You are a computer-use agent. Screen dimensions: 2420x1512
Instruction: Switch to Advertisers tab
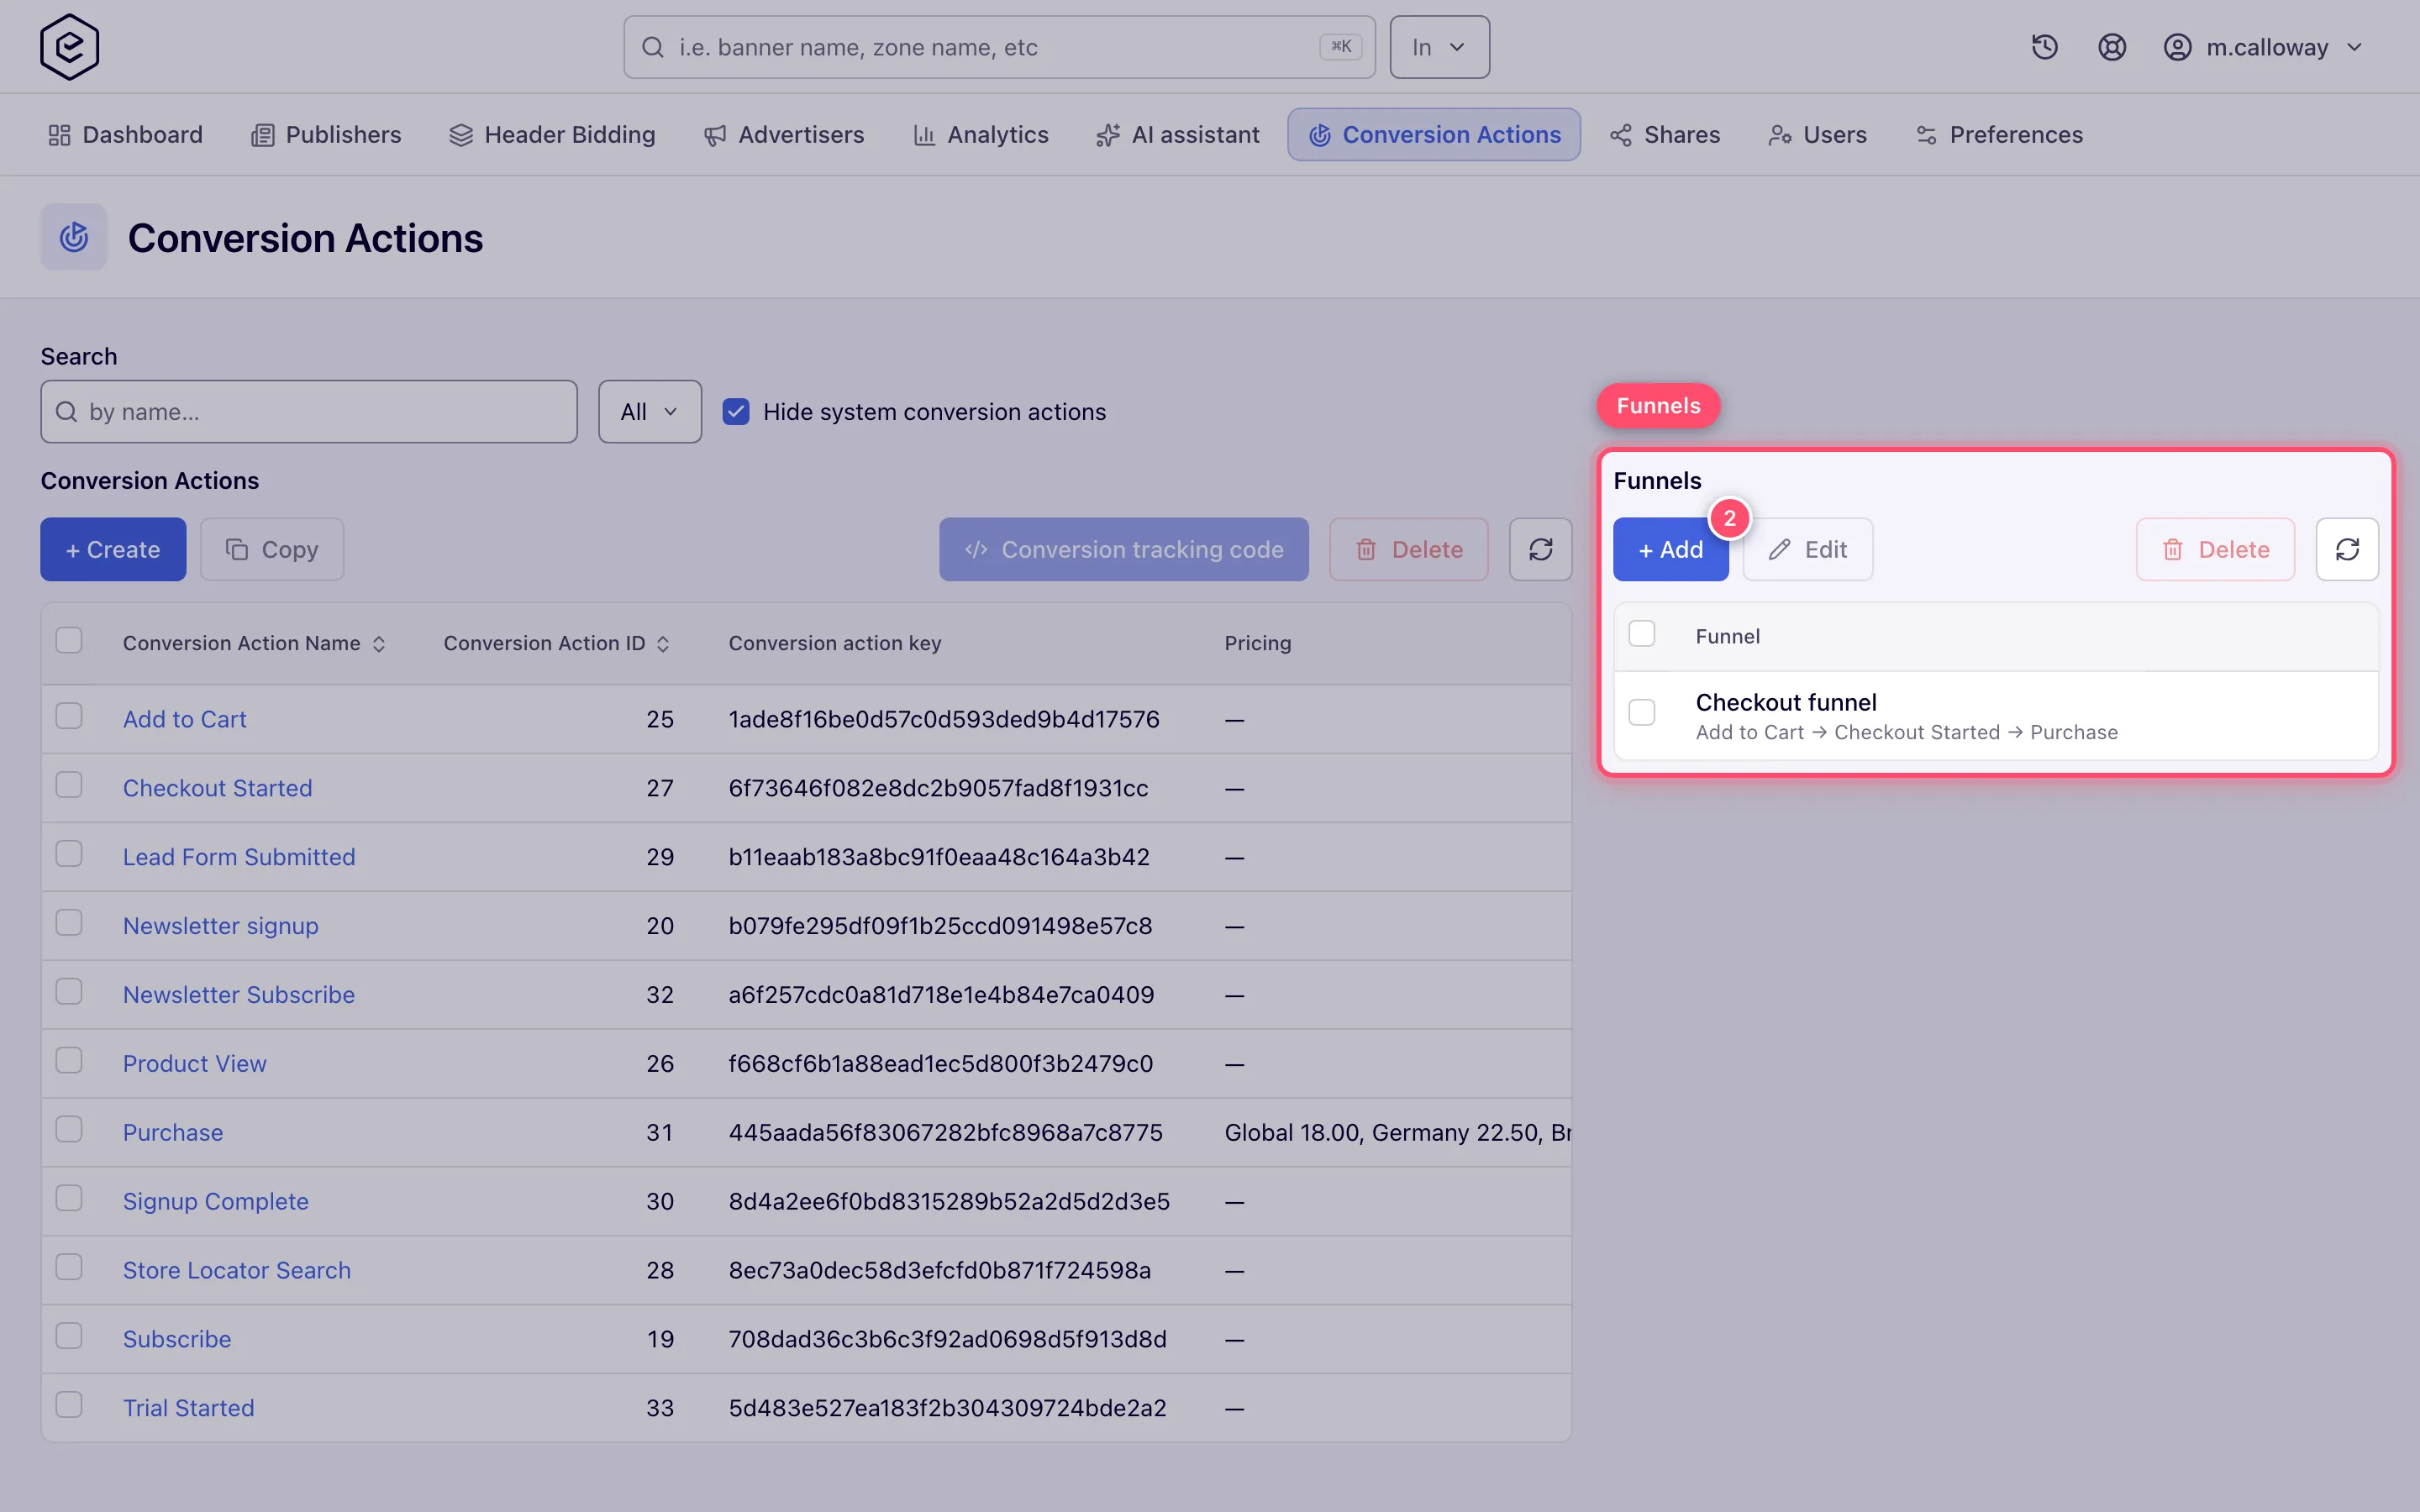[784, 135]
